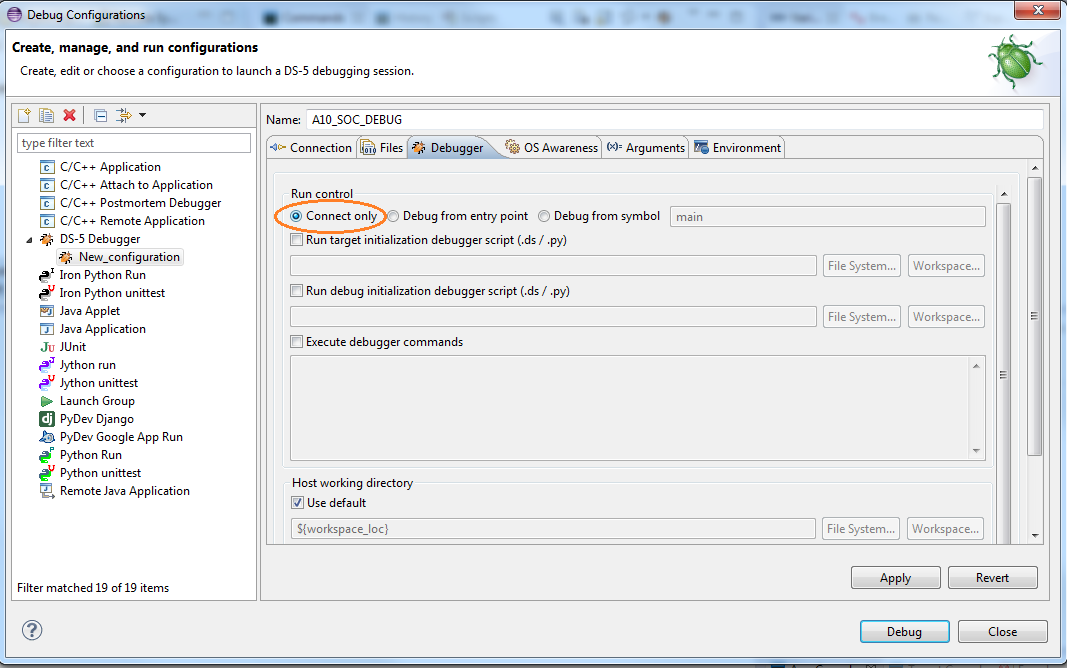Image resolution: width=1067 pixels, height=668 pixels.
Task: Click the Name input field
Action: coord(674,120)
